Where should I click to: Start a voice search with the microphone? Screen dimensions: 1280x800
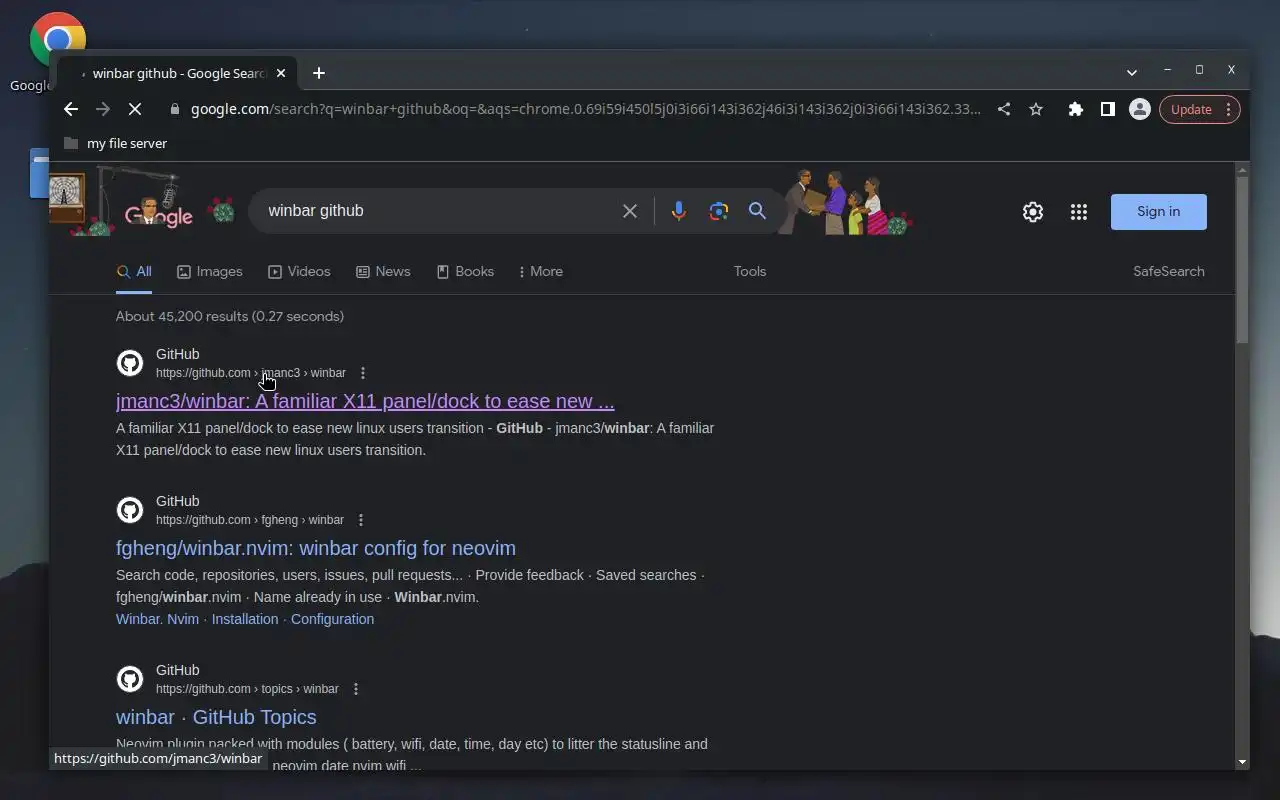click(x=678, y=211)
